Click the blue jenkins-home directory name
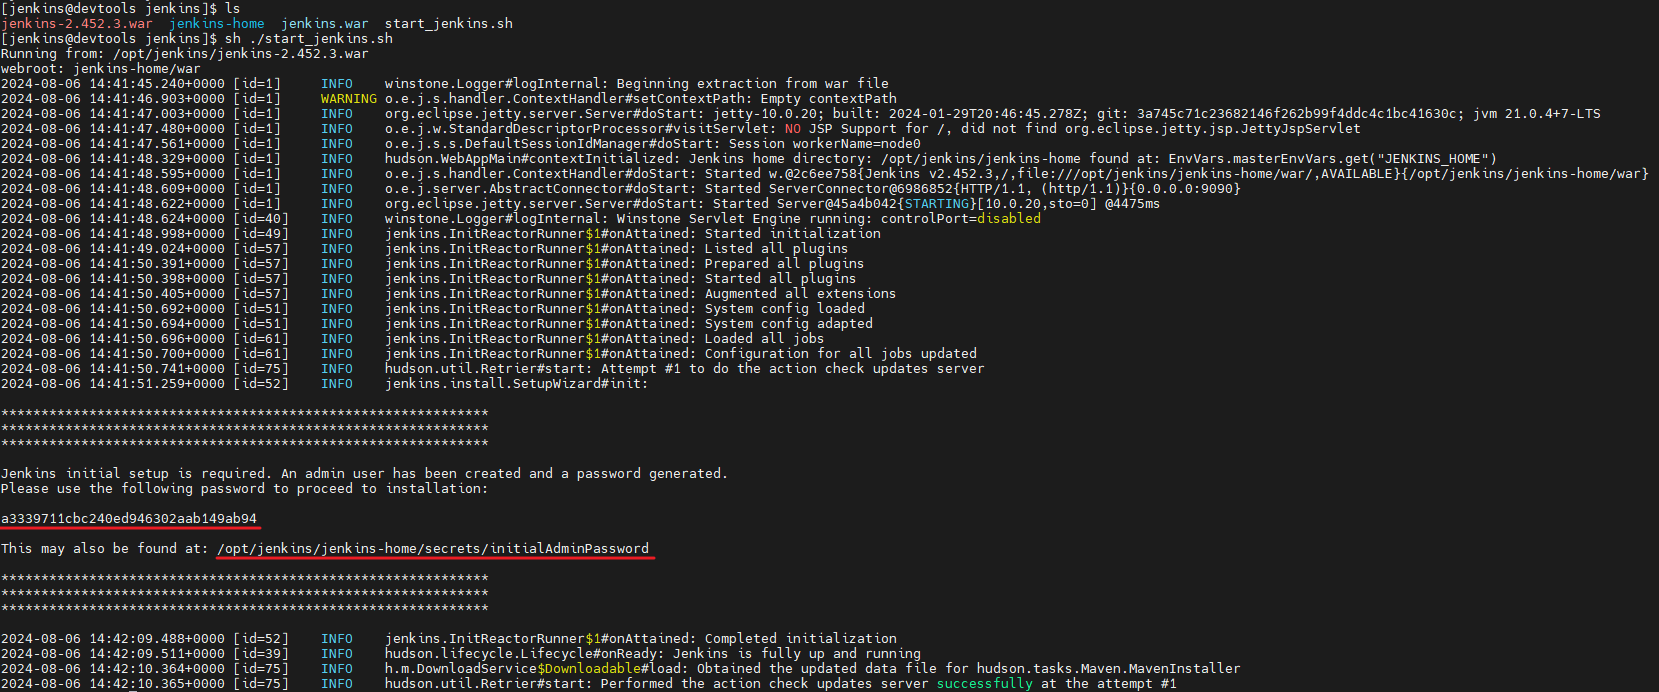Viewport: 1659px width, 692px height. (x=217, y=23)
